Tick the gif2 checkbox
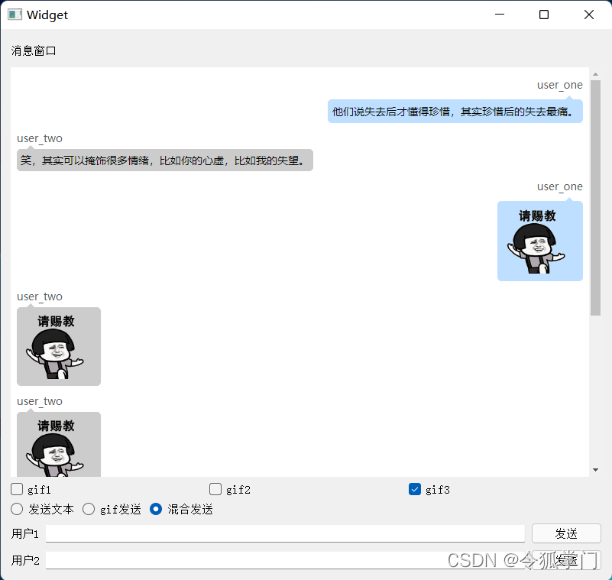Viewport: 612px width, 580px height. (x=215, y=489)
